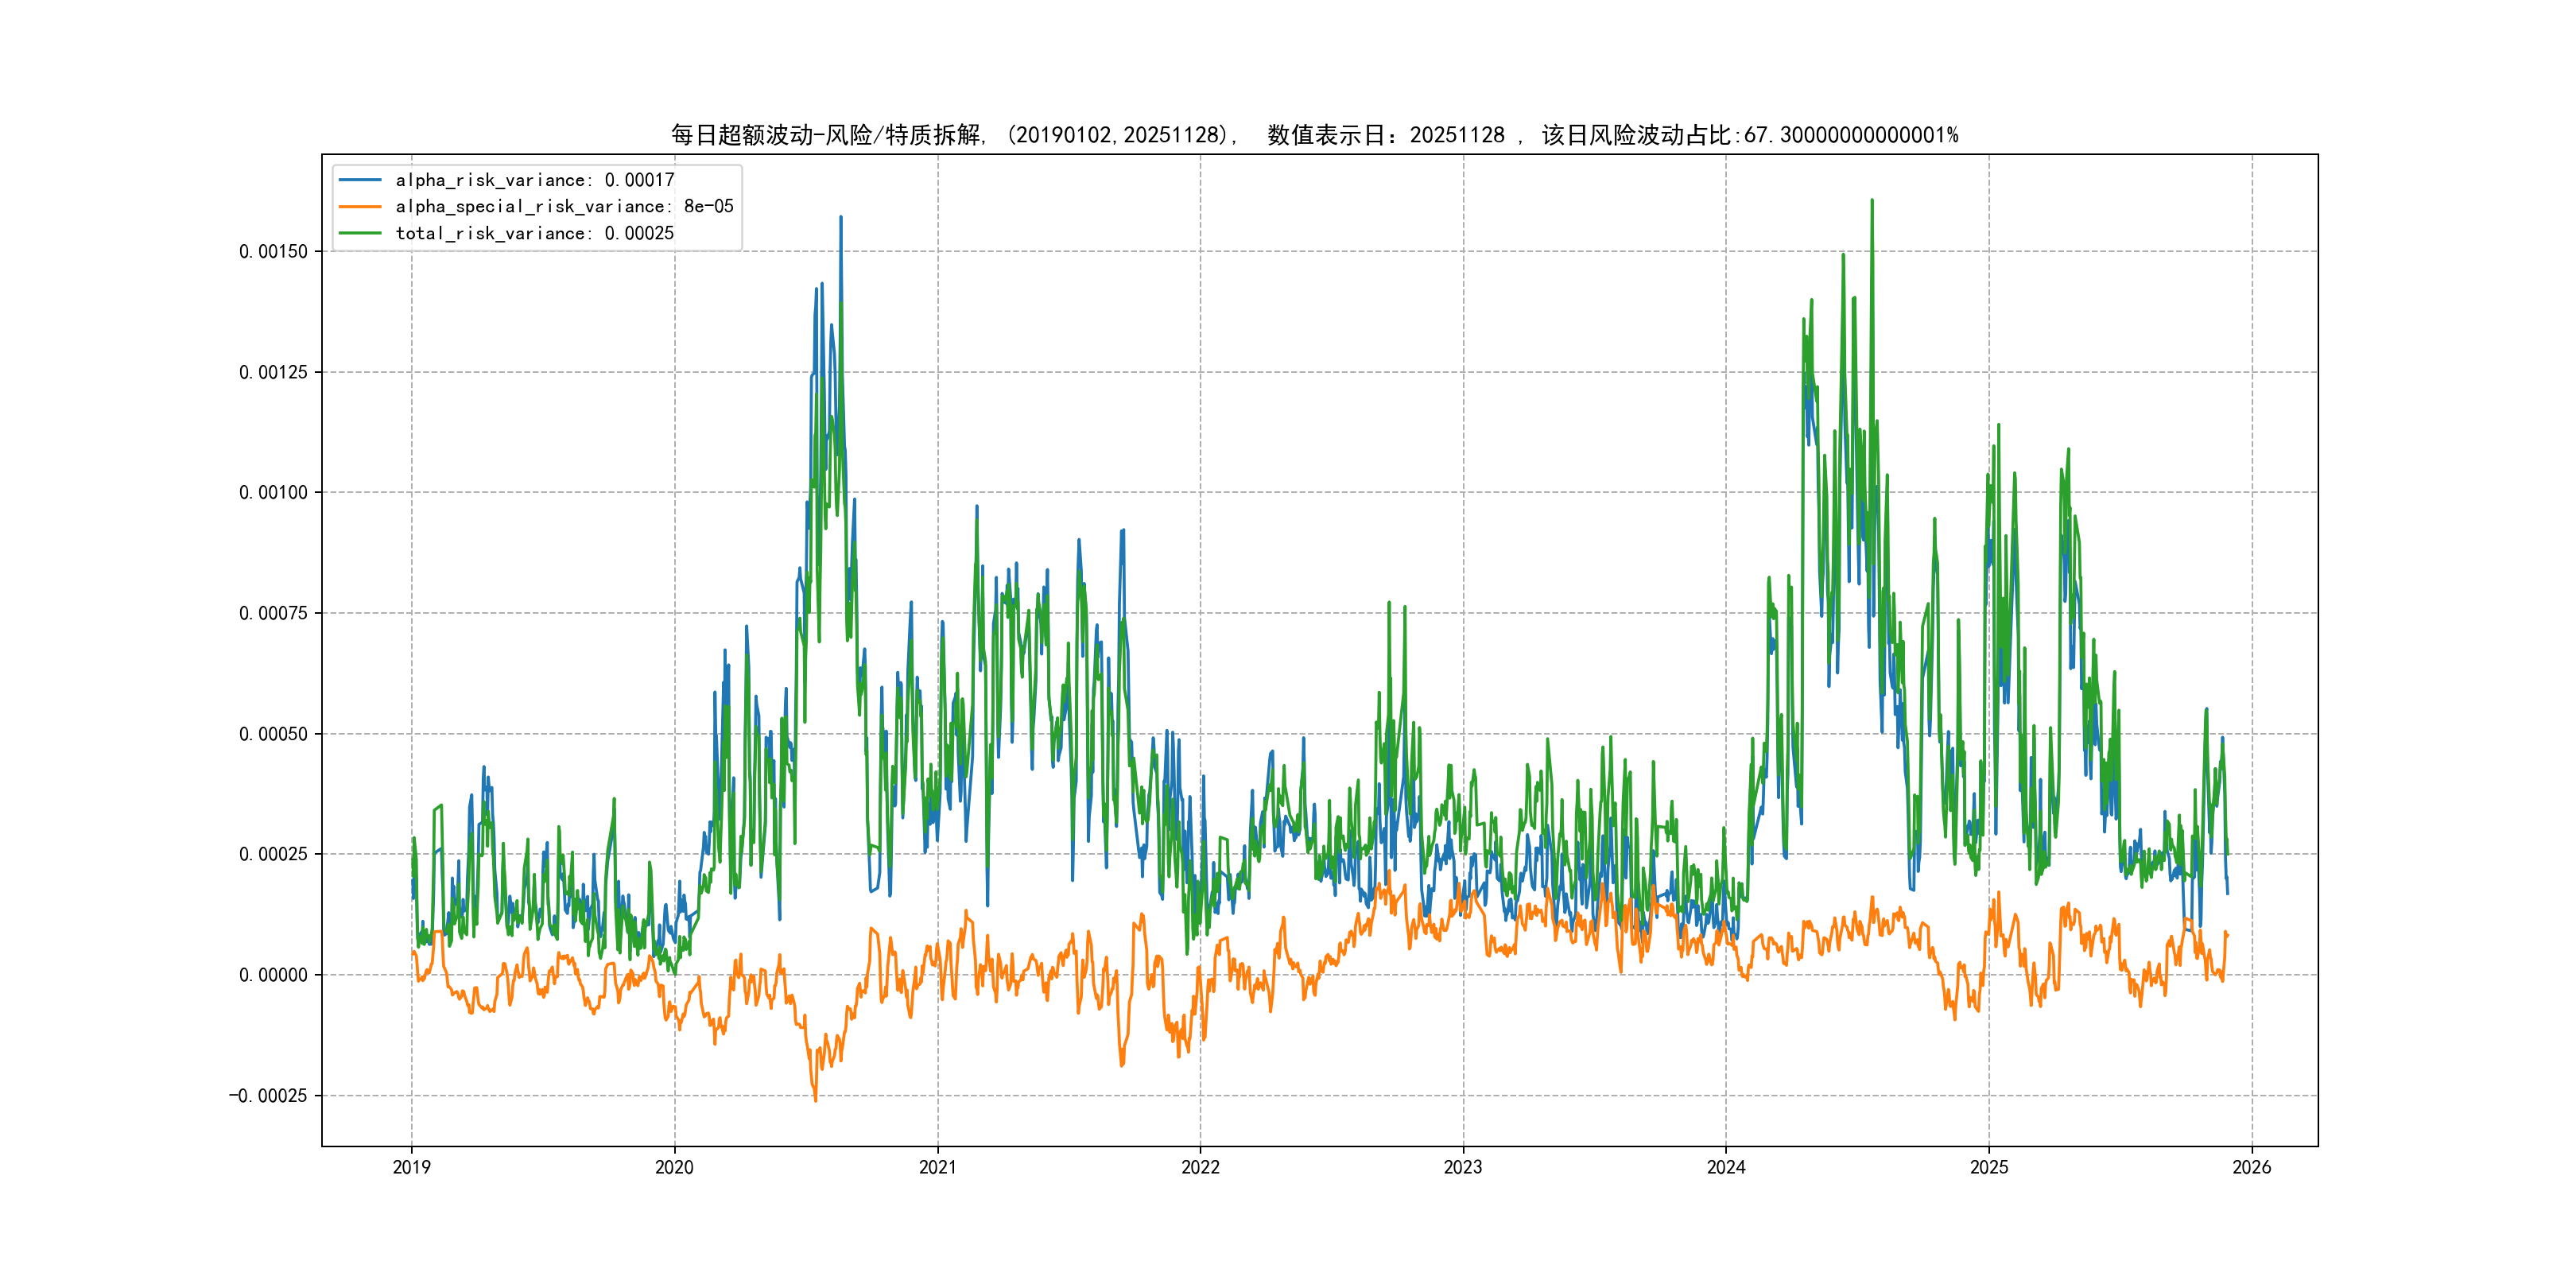Click the 0.00100 y-axis tick label

coord(273,493)
